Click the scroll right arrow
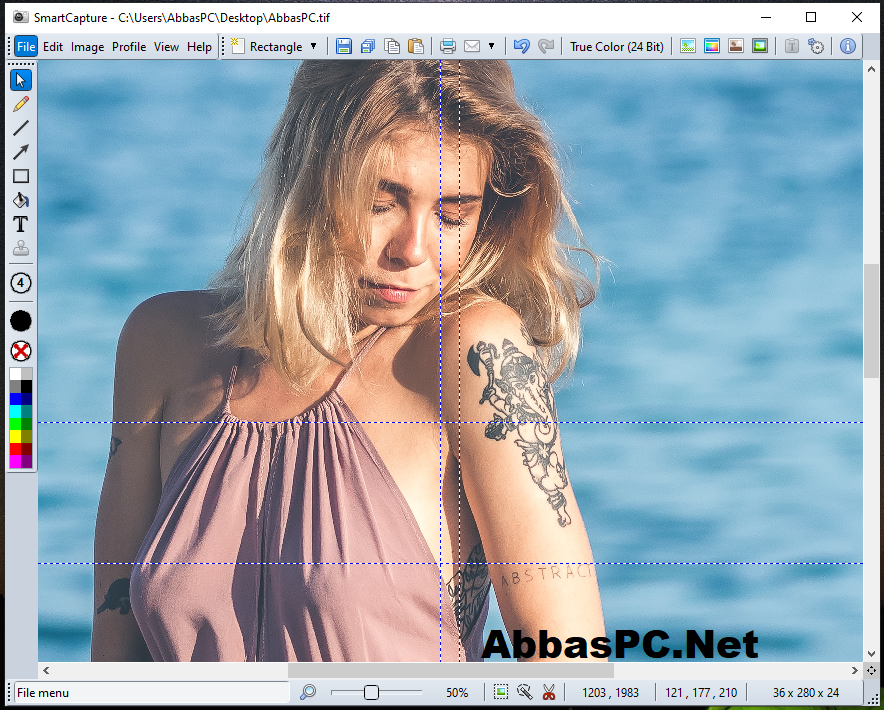Viewport: 884px width, 710px height. [x=855, y=671]
